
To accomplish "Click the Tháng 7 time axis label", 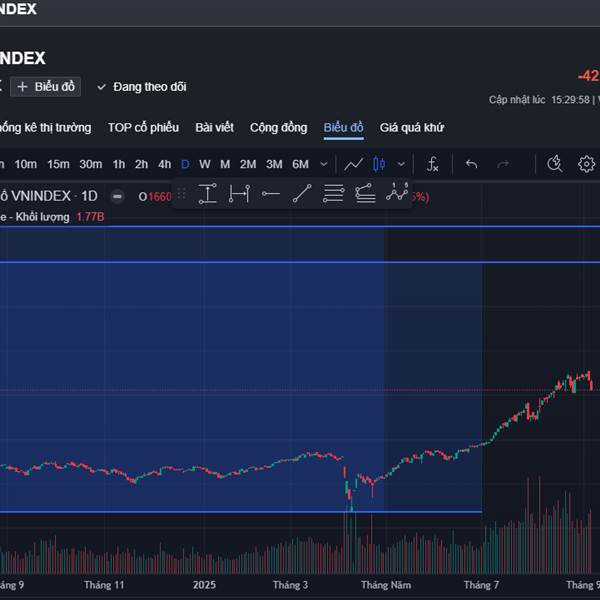I will [481, 585].
